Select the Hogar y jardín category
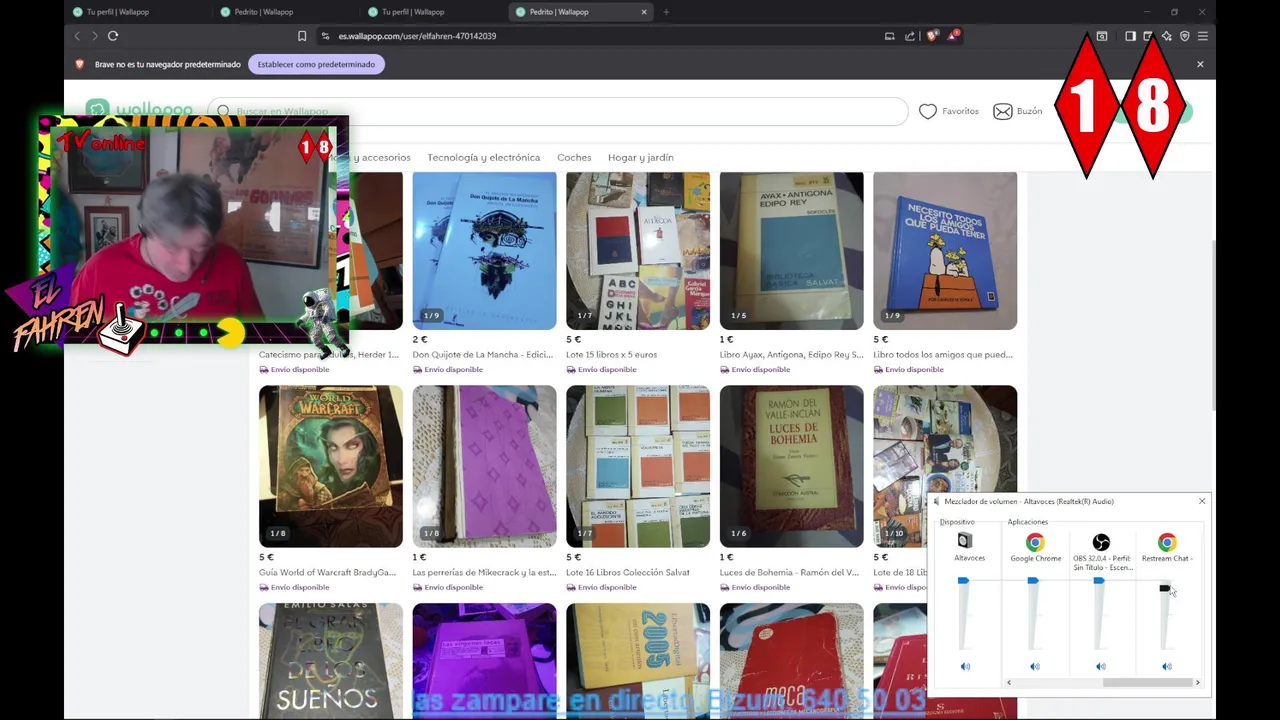Viewport: 1280px width, 720px height. coord(641,157)
